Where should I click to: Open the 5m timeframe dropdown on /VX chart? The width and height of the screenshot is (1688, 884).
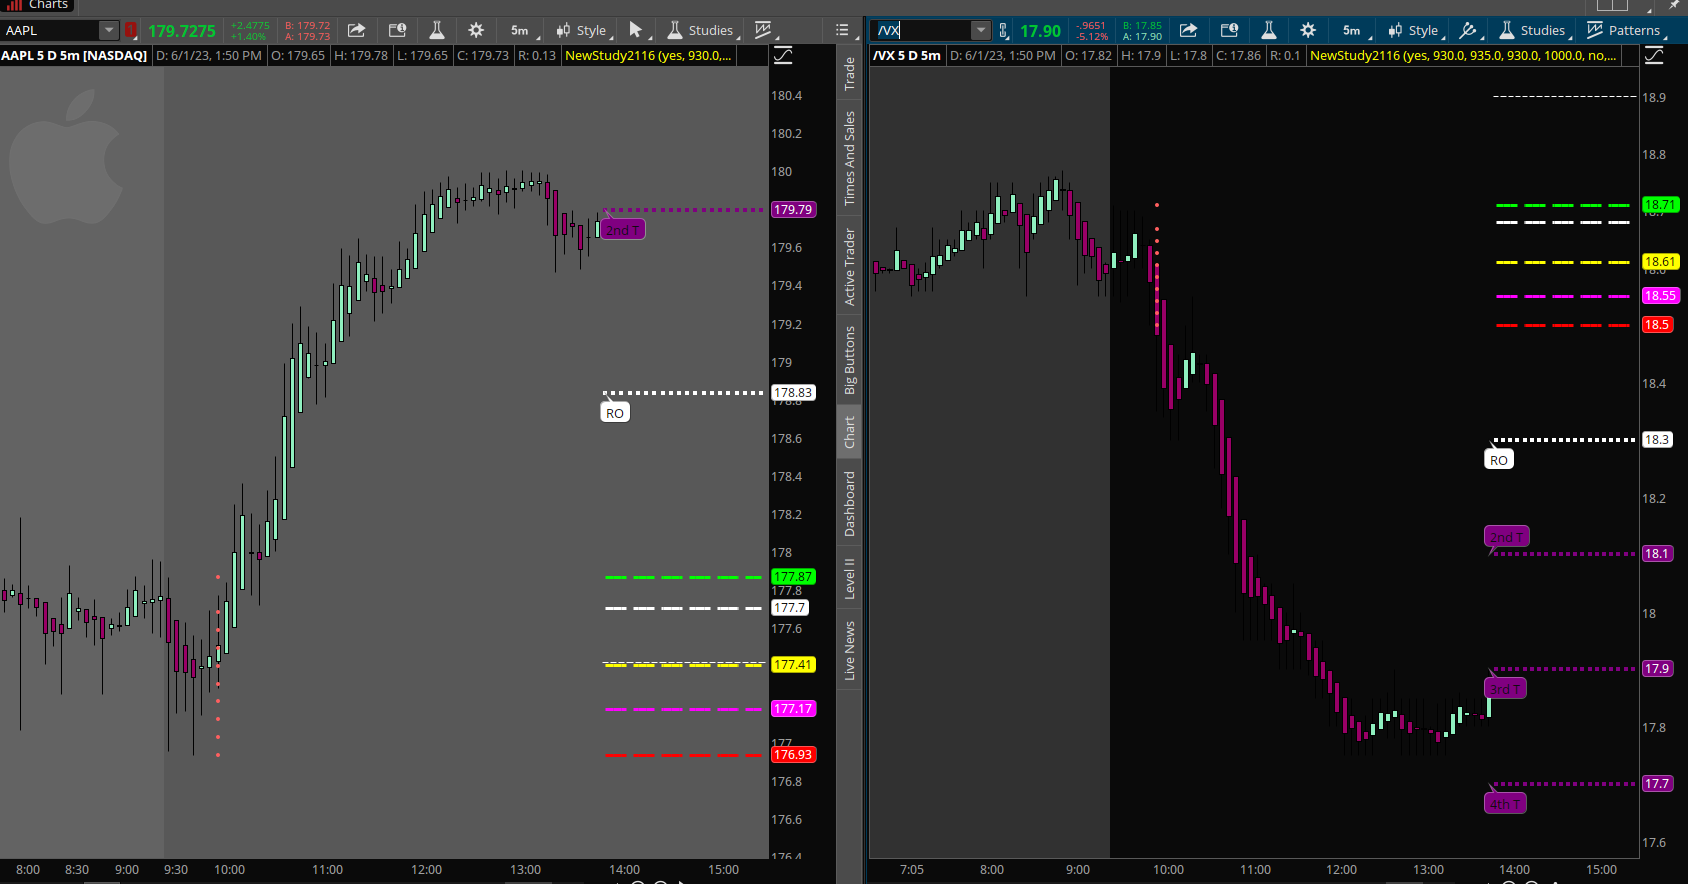click(x=1353, y=30)
